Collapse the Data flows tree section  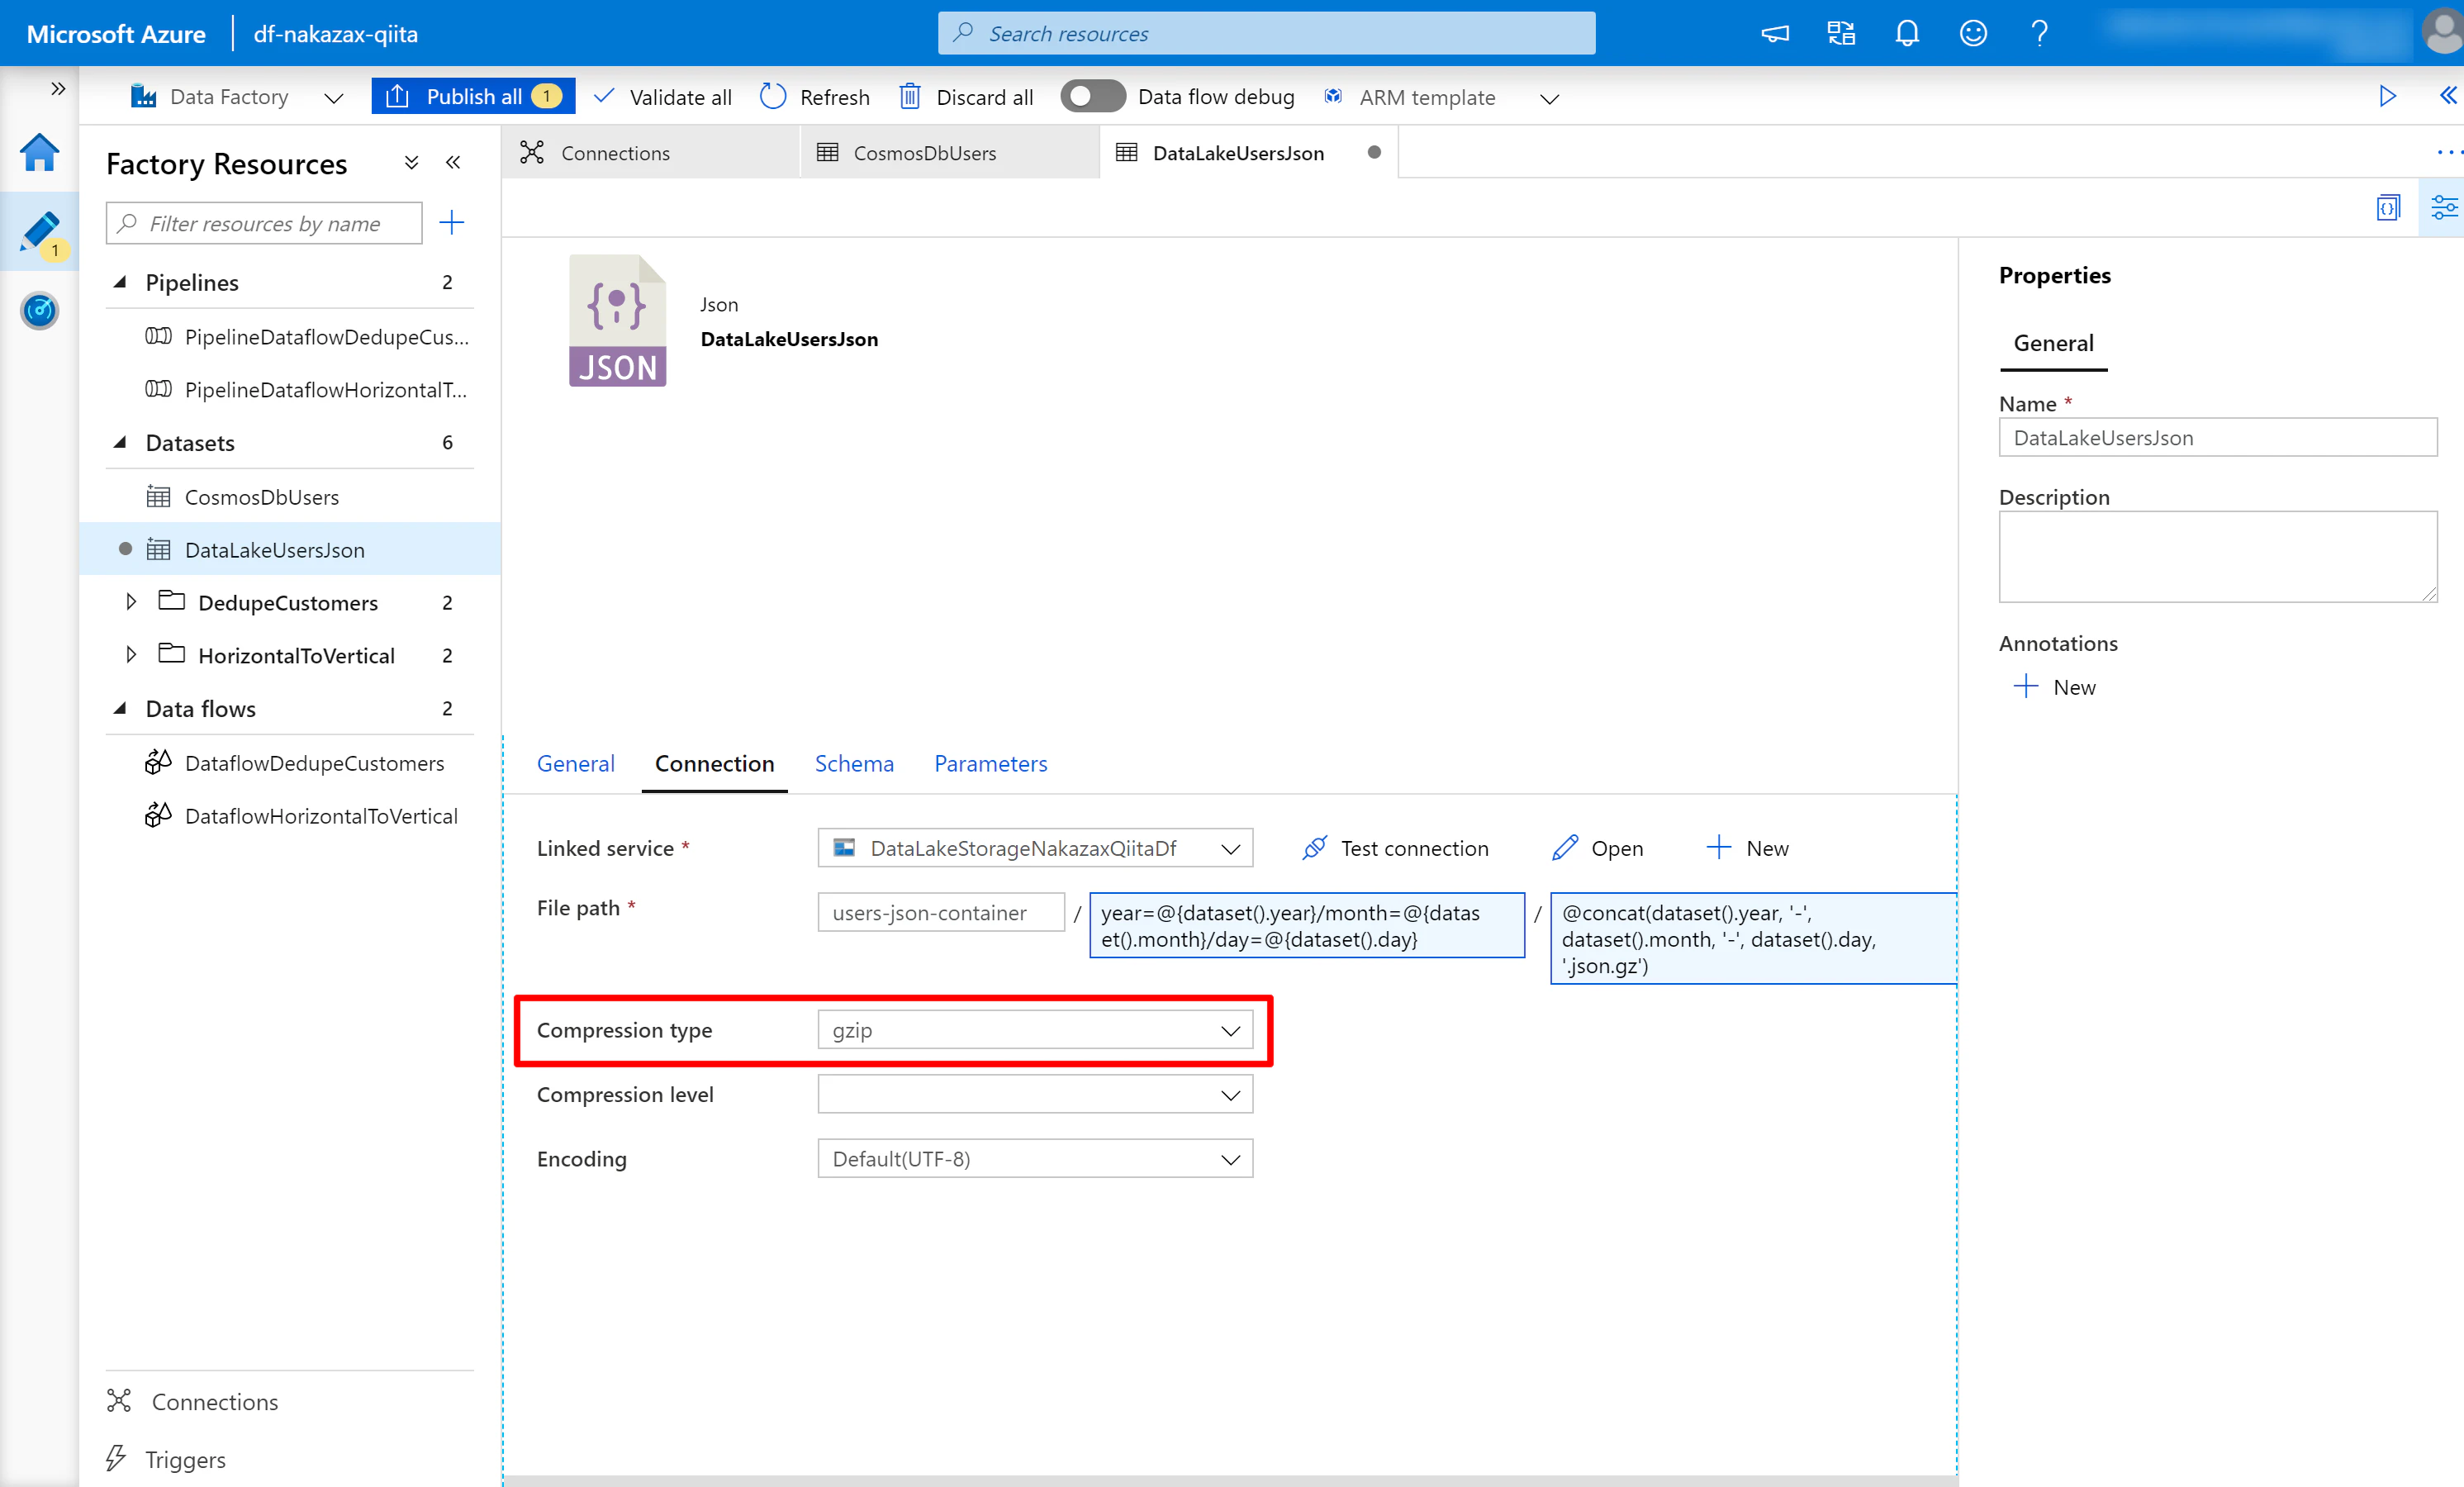(x=120, y=708)
